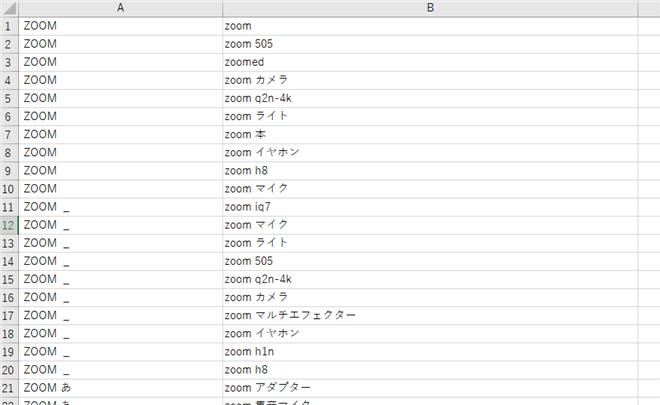This screenshot has height=405, width=660.
Task: Select cell A1 'ZOOM'
Action: click(x=120, y=26)
